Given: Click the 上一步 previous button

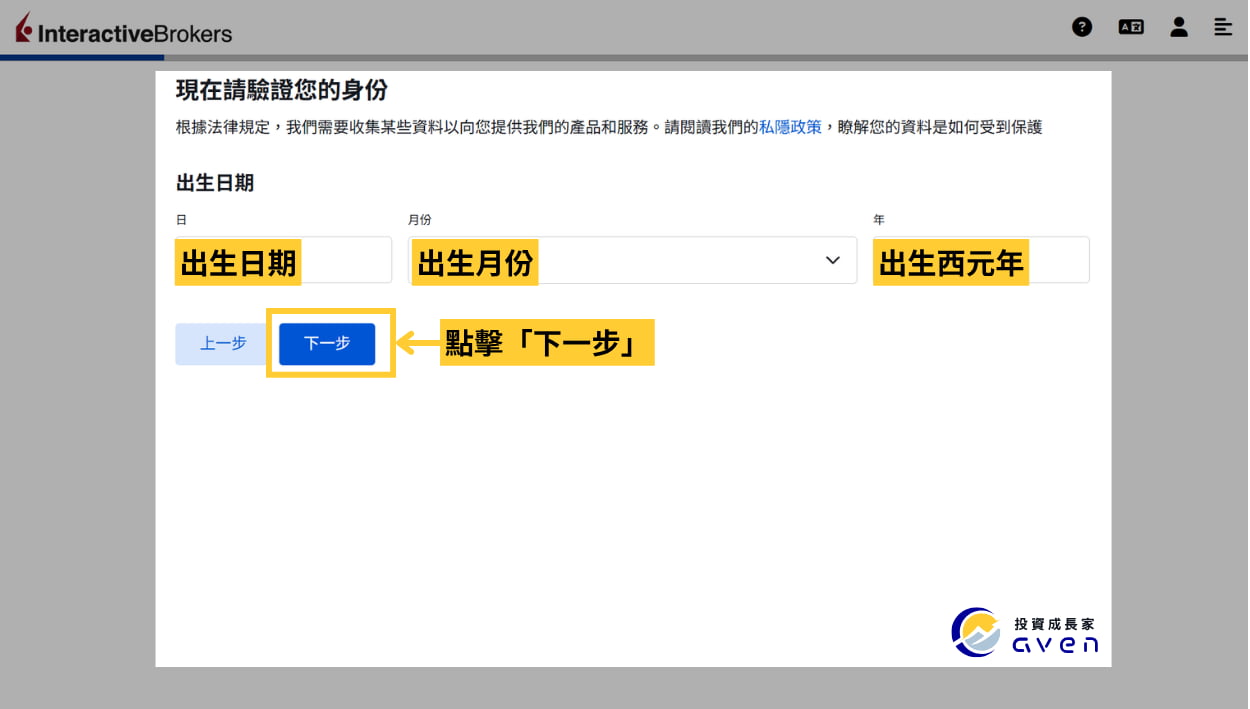Looking at the screenshot, I should [223, 344].
